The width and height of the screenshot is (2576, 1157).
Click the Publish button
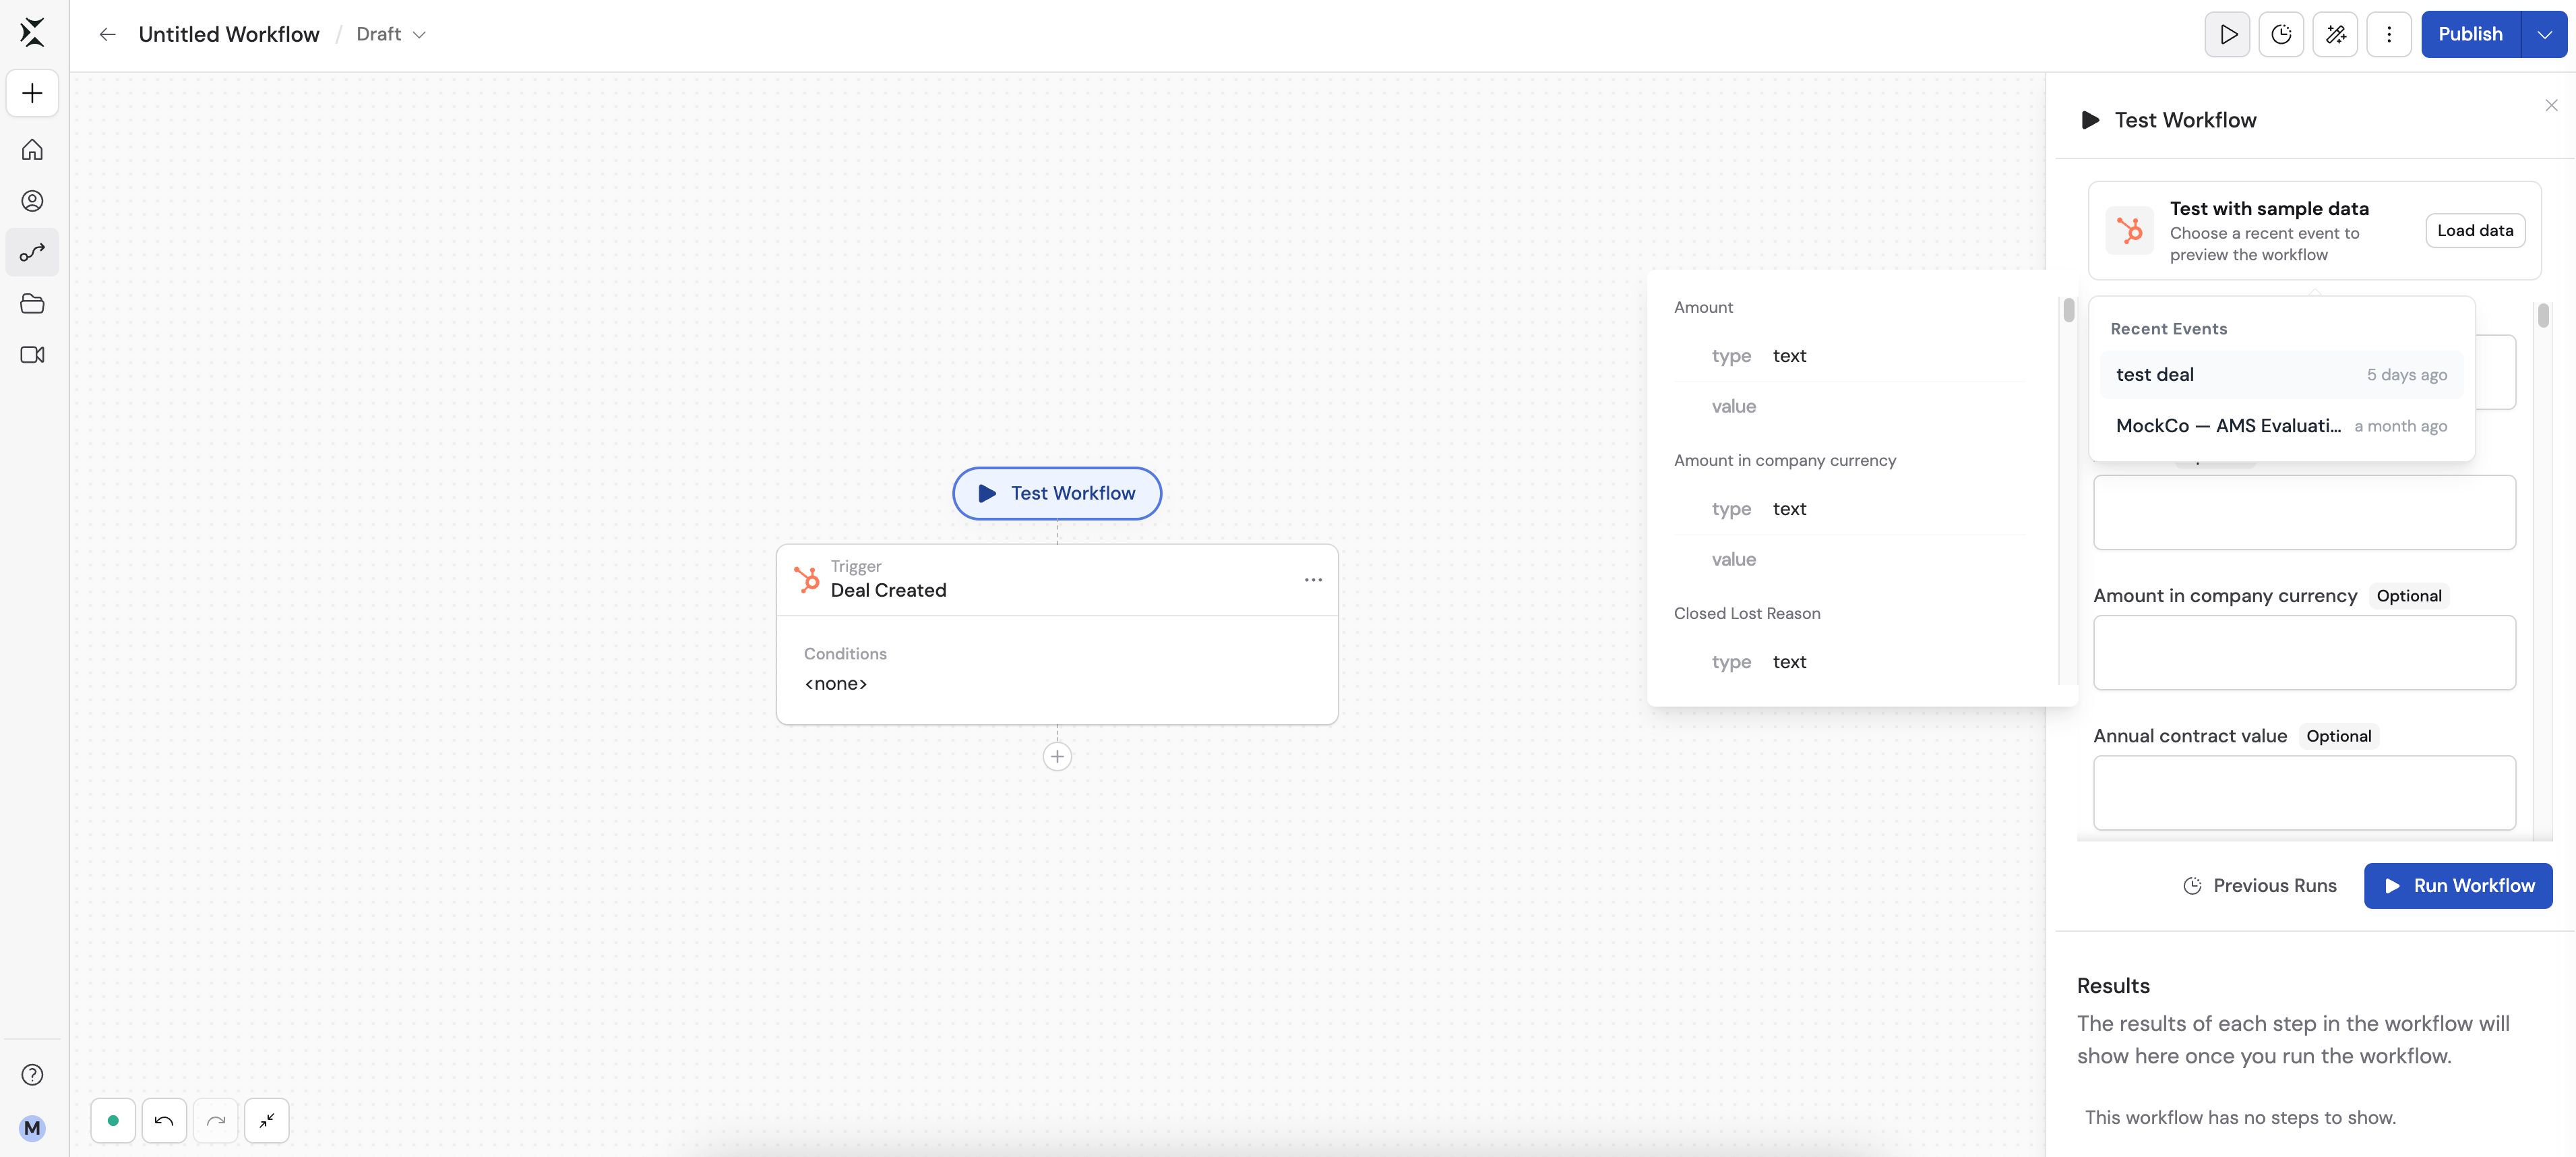pyautogui.click(x=2470, y=35)
